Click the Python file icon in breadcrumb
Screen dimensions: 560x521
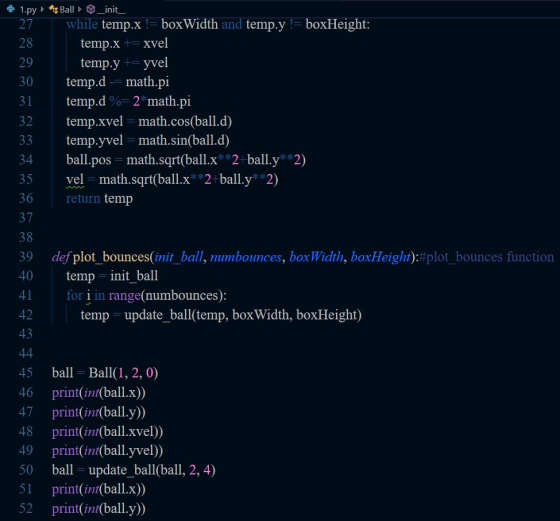[x=11, y=9]
